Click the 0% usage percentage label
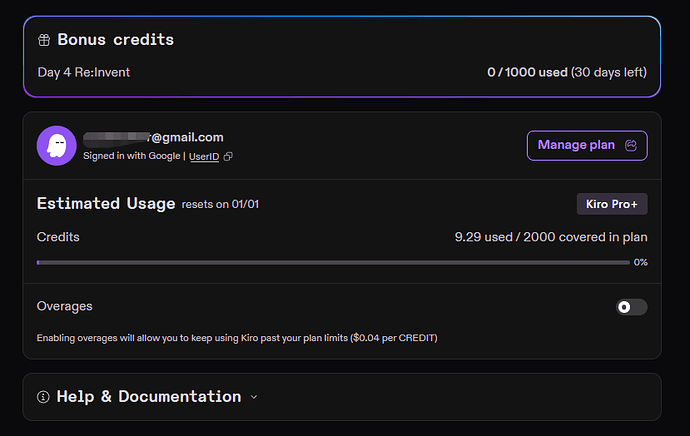The width and height of the screenshot is (690, 436). pyautogui.click(x=640, y=263)
